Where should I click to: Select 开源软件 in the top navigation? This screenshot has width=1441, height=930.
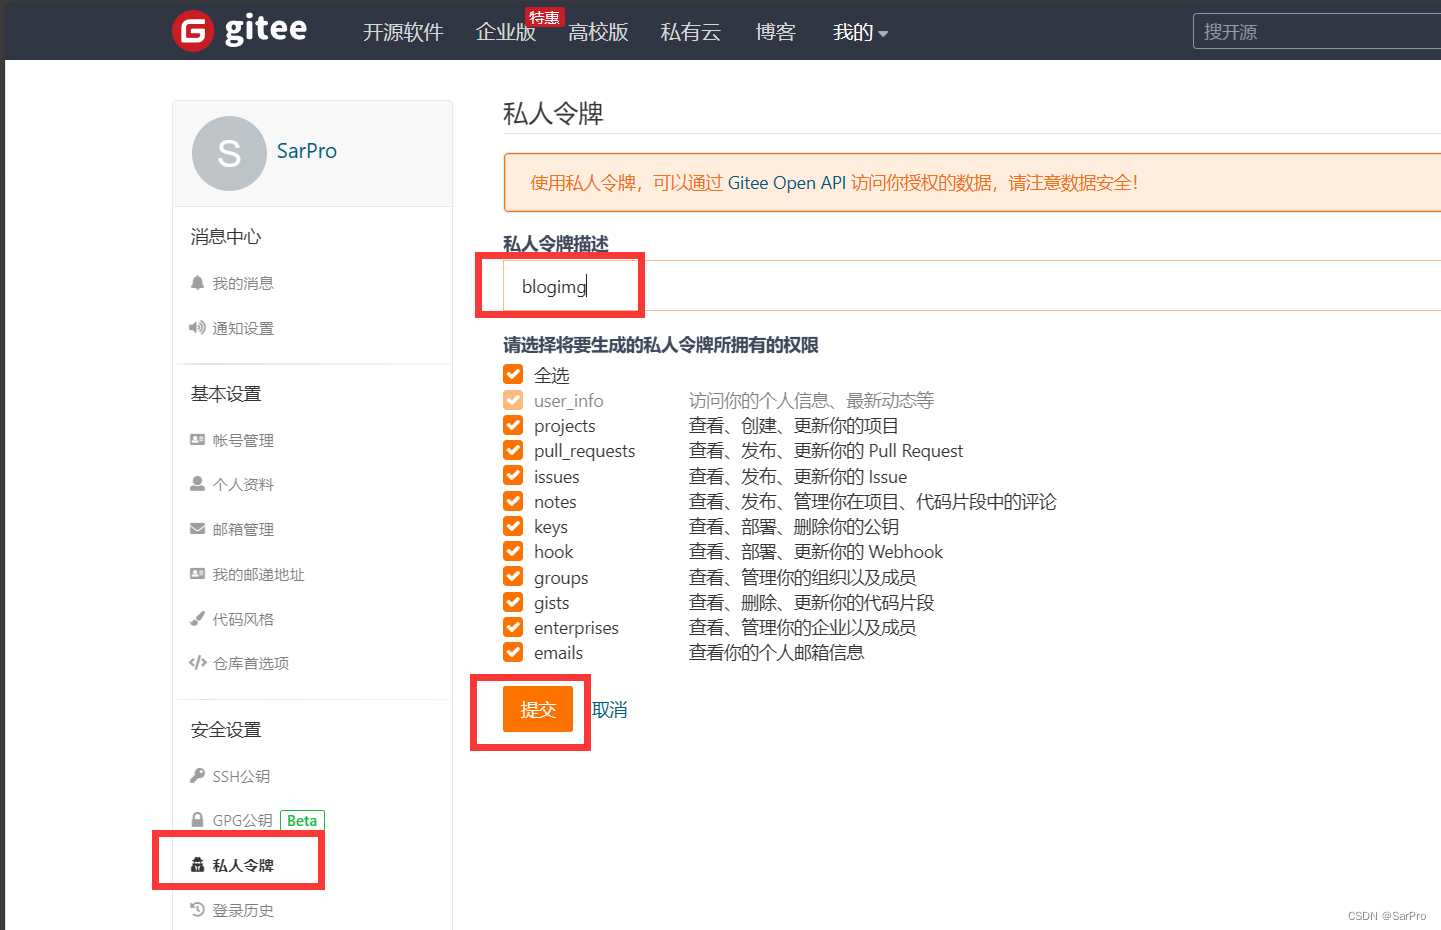404,32
